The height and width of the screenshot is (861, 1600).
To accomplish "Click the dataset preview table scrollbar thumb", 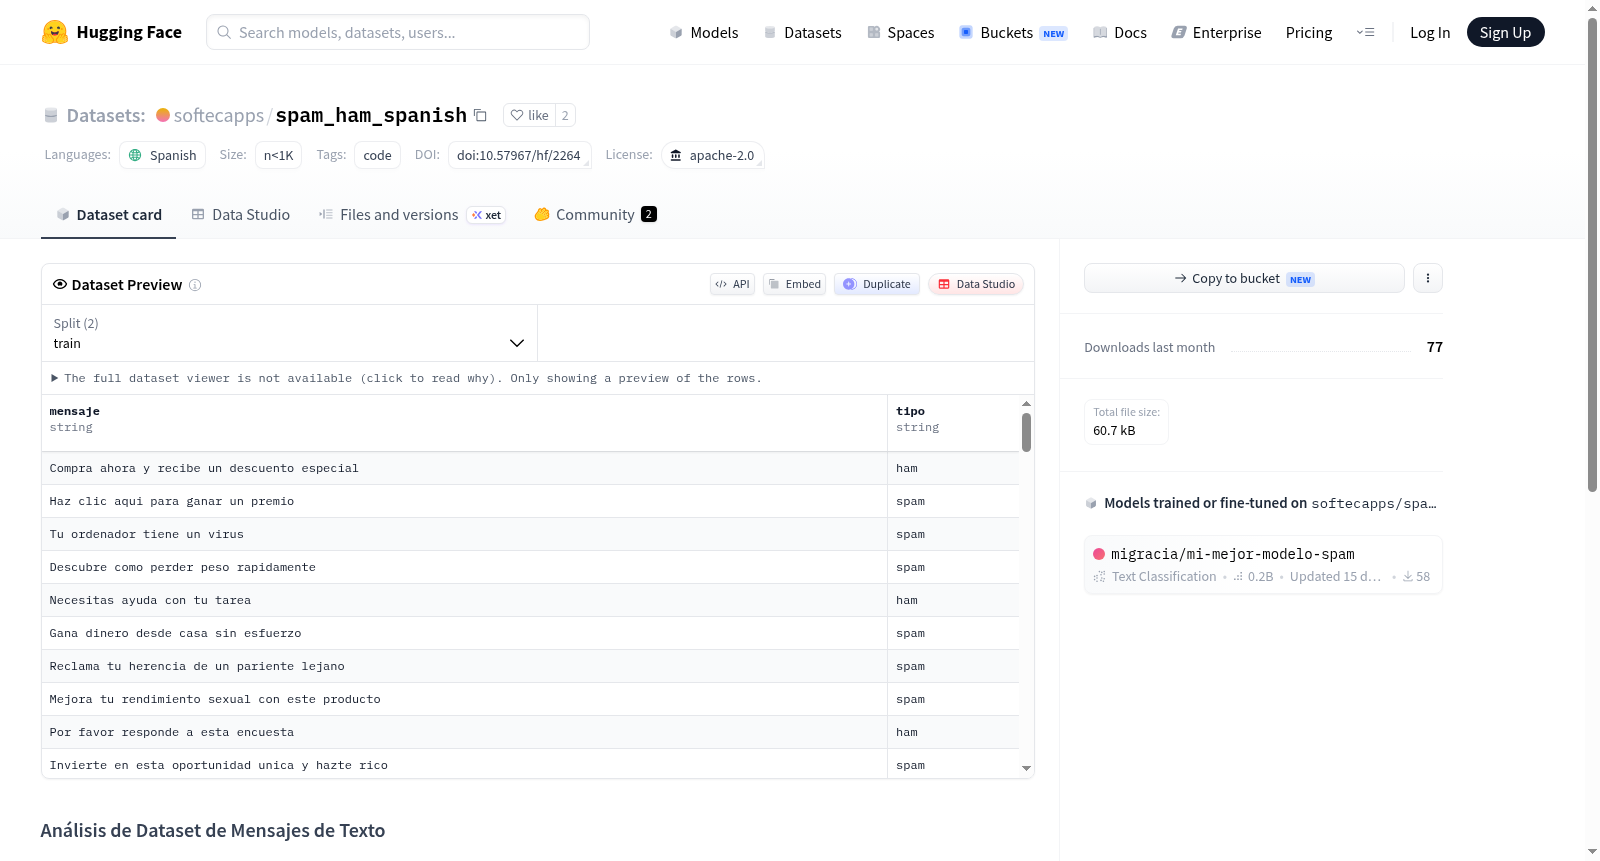I will tap(1026, 432).
